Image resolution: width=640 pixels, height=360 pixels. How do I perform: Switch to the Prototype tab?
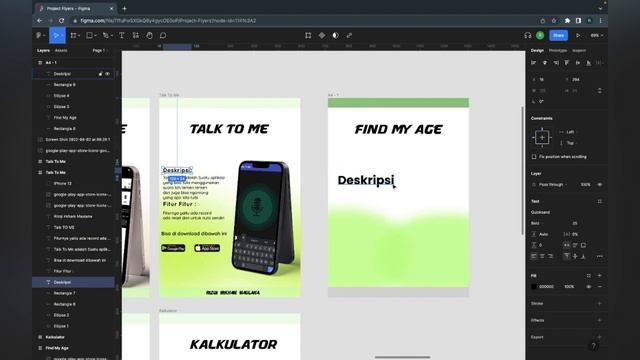tap(558, 51)
